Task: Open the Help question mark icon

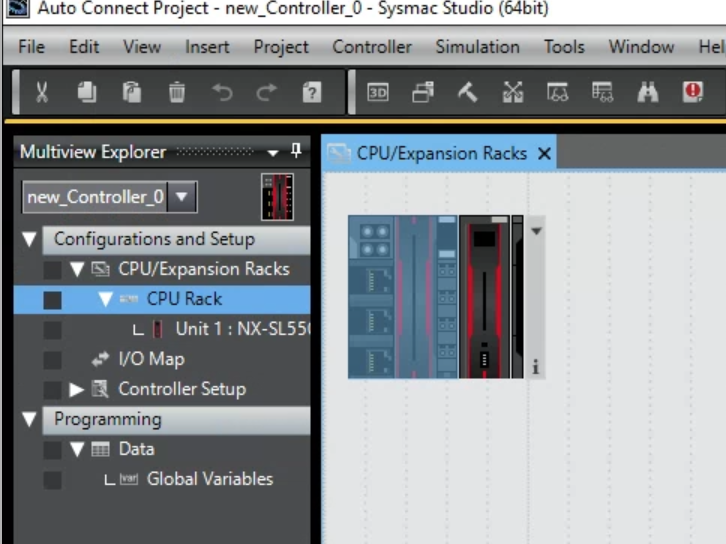Action: pyautogui.click(x=312, y=92)
